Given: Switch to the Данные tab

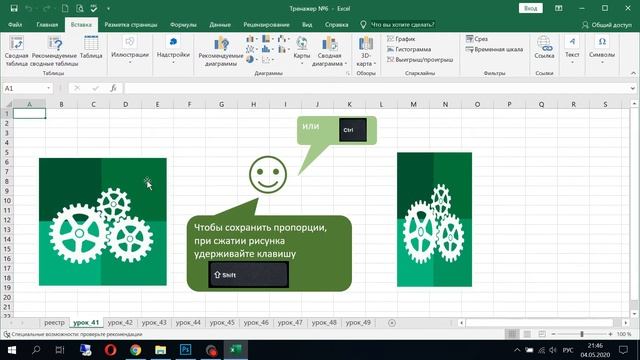Looking at the screenshot, I should pyautogui.click(x=220, y=24).
